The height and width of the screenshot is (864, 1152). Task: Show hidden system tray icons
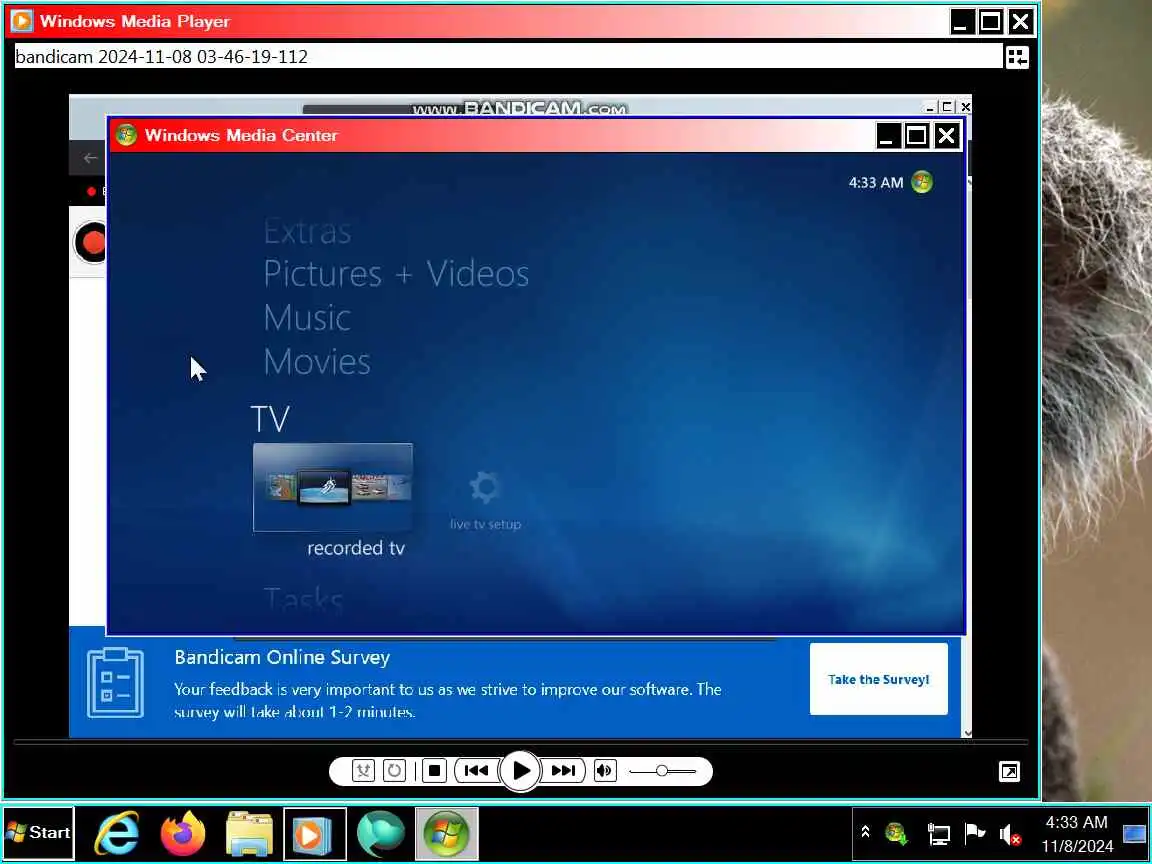(x=865, y=832)
